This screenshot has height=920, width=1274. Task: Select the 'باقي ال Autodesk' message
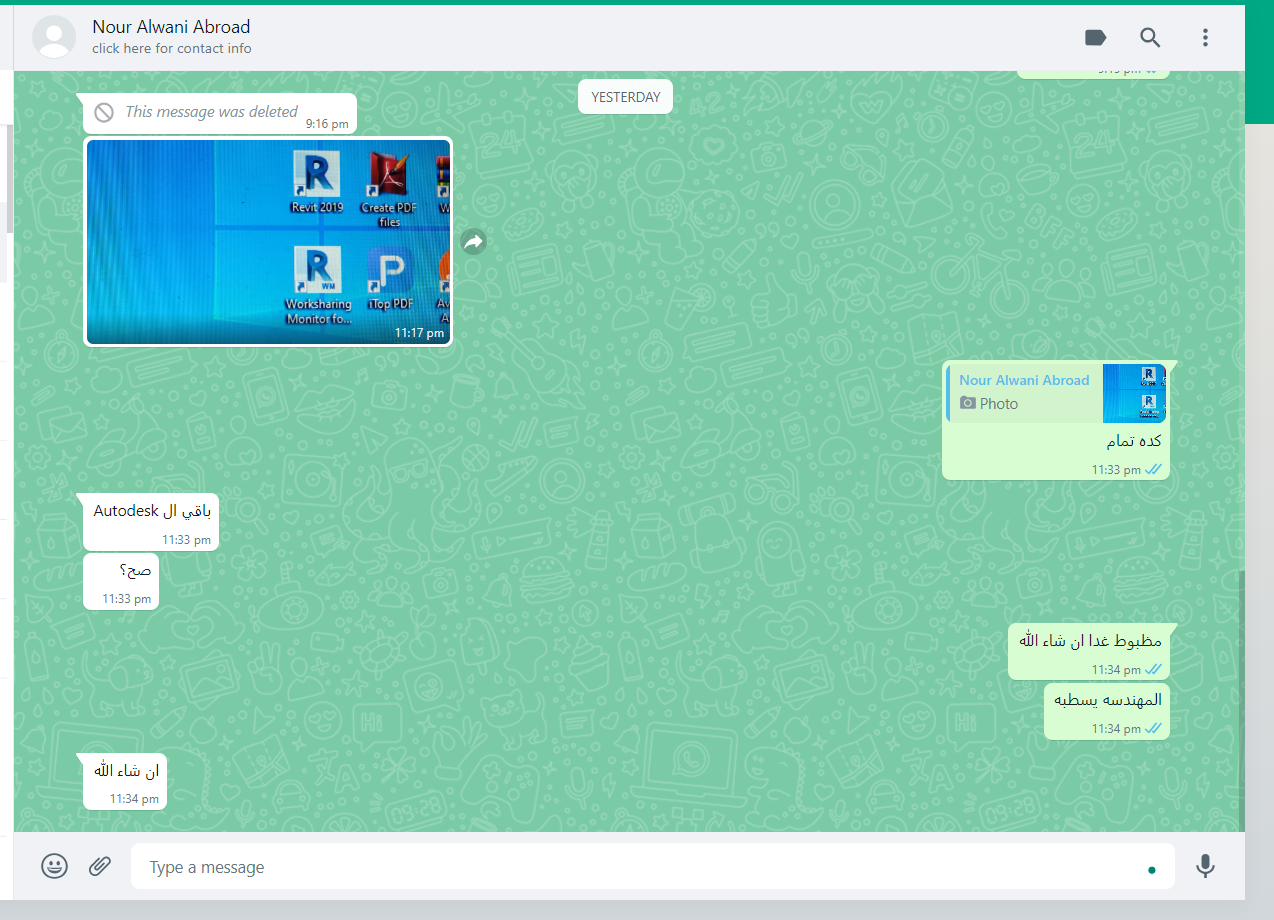click(x=151, y=521)
